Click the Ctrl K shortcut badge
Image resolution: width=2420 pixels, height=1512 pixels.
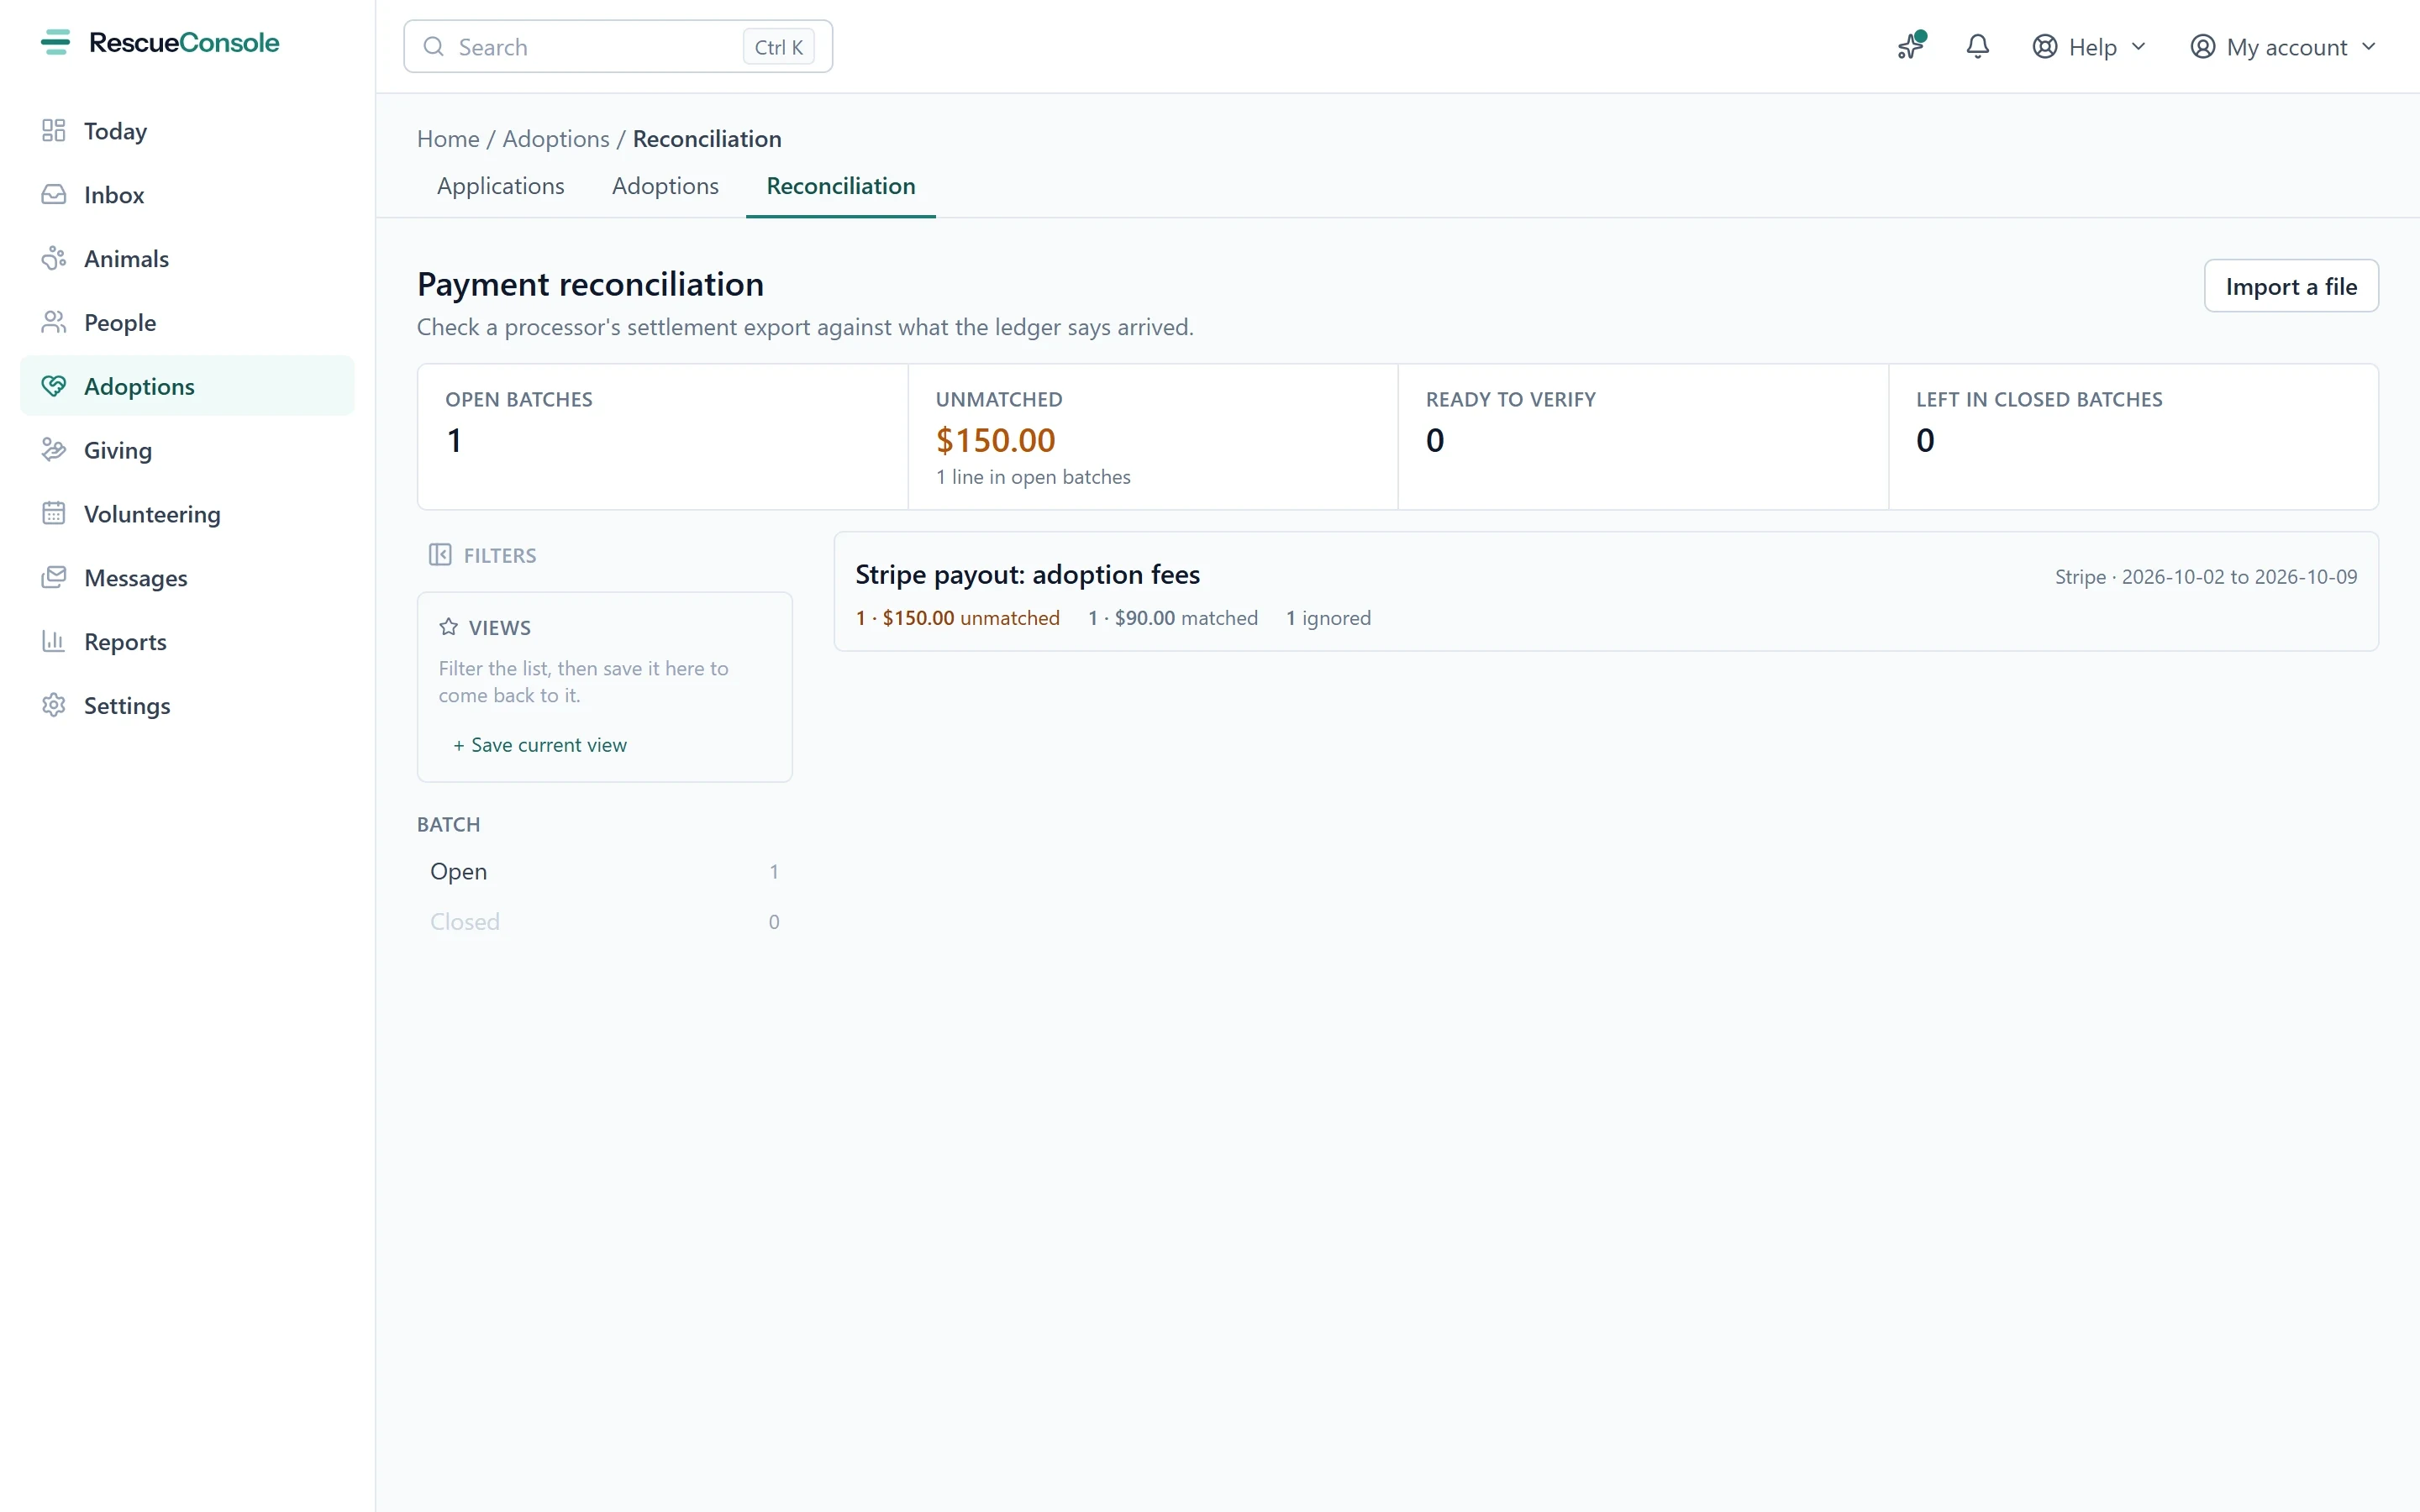[x=778, y=47]
